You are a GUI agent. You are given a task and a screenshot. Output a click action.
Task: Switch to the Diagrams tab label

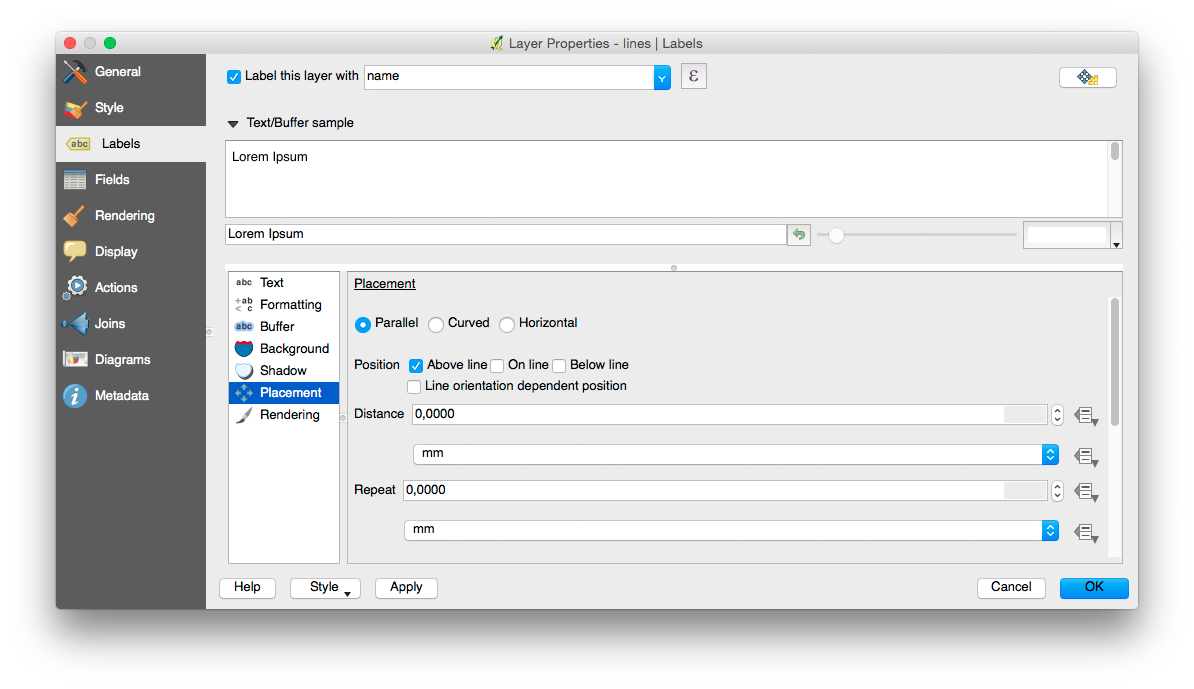[123, 360]
